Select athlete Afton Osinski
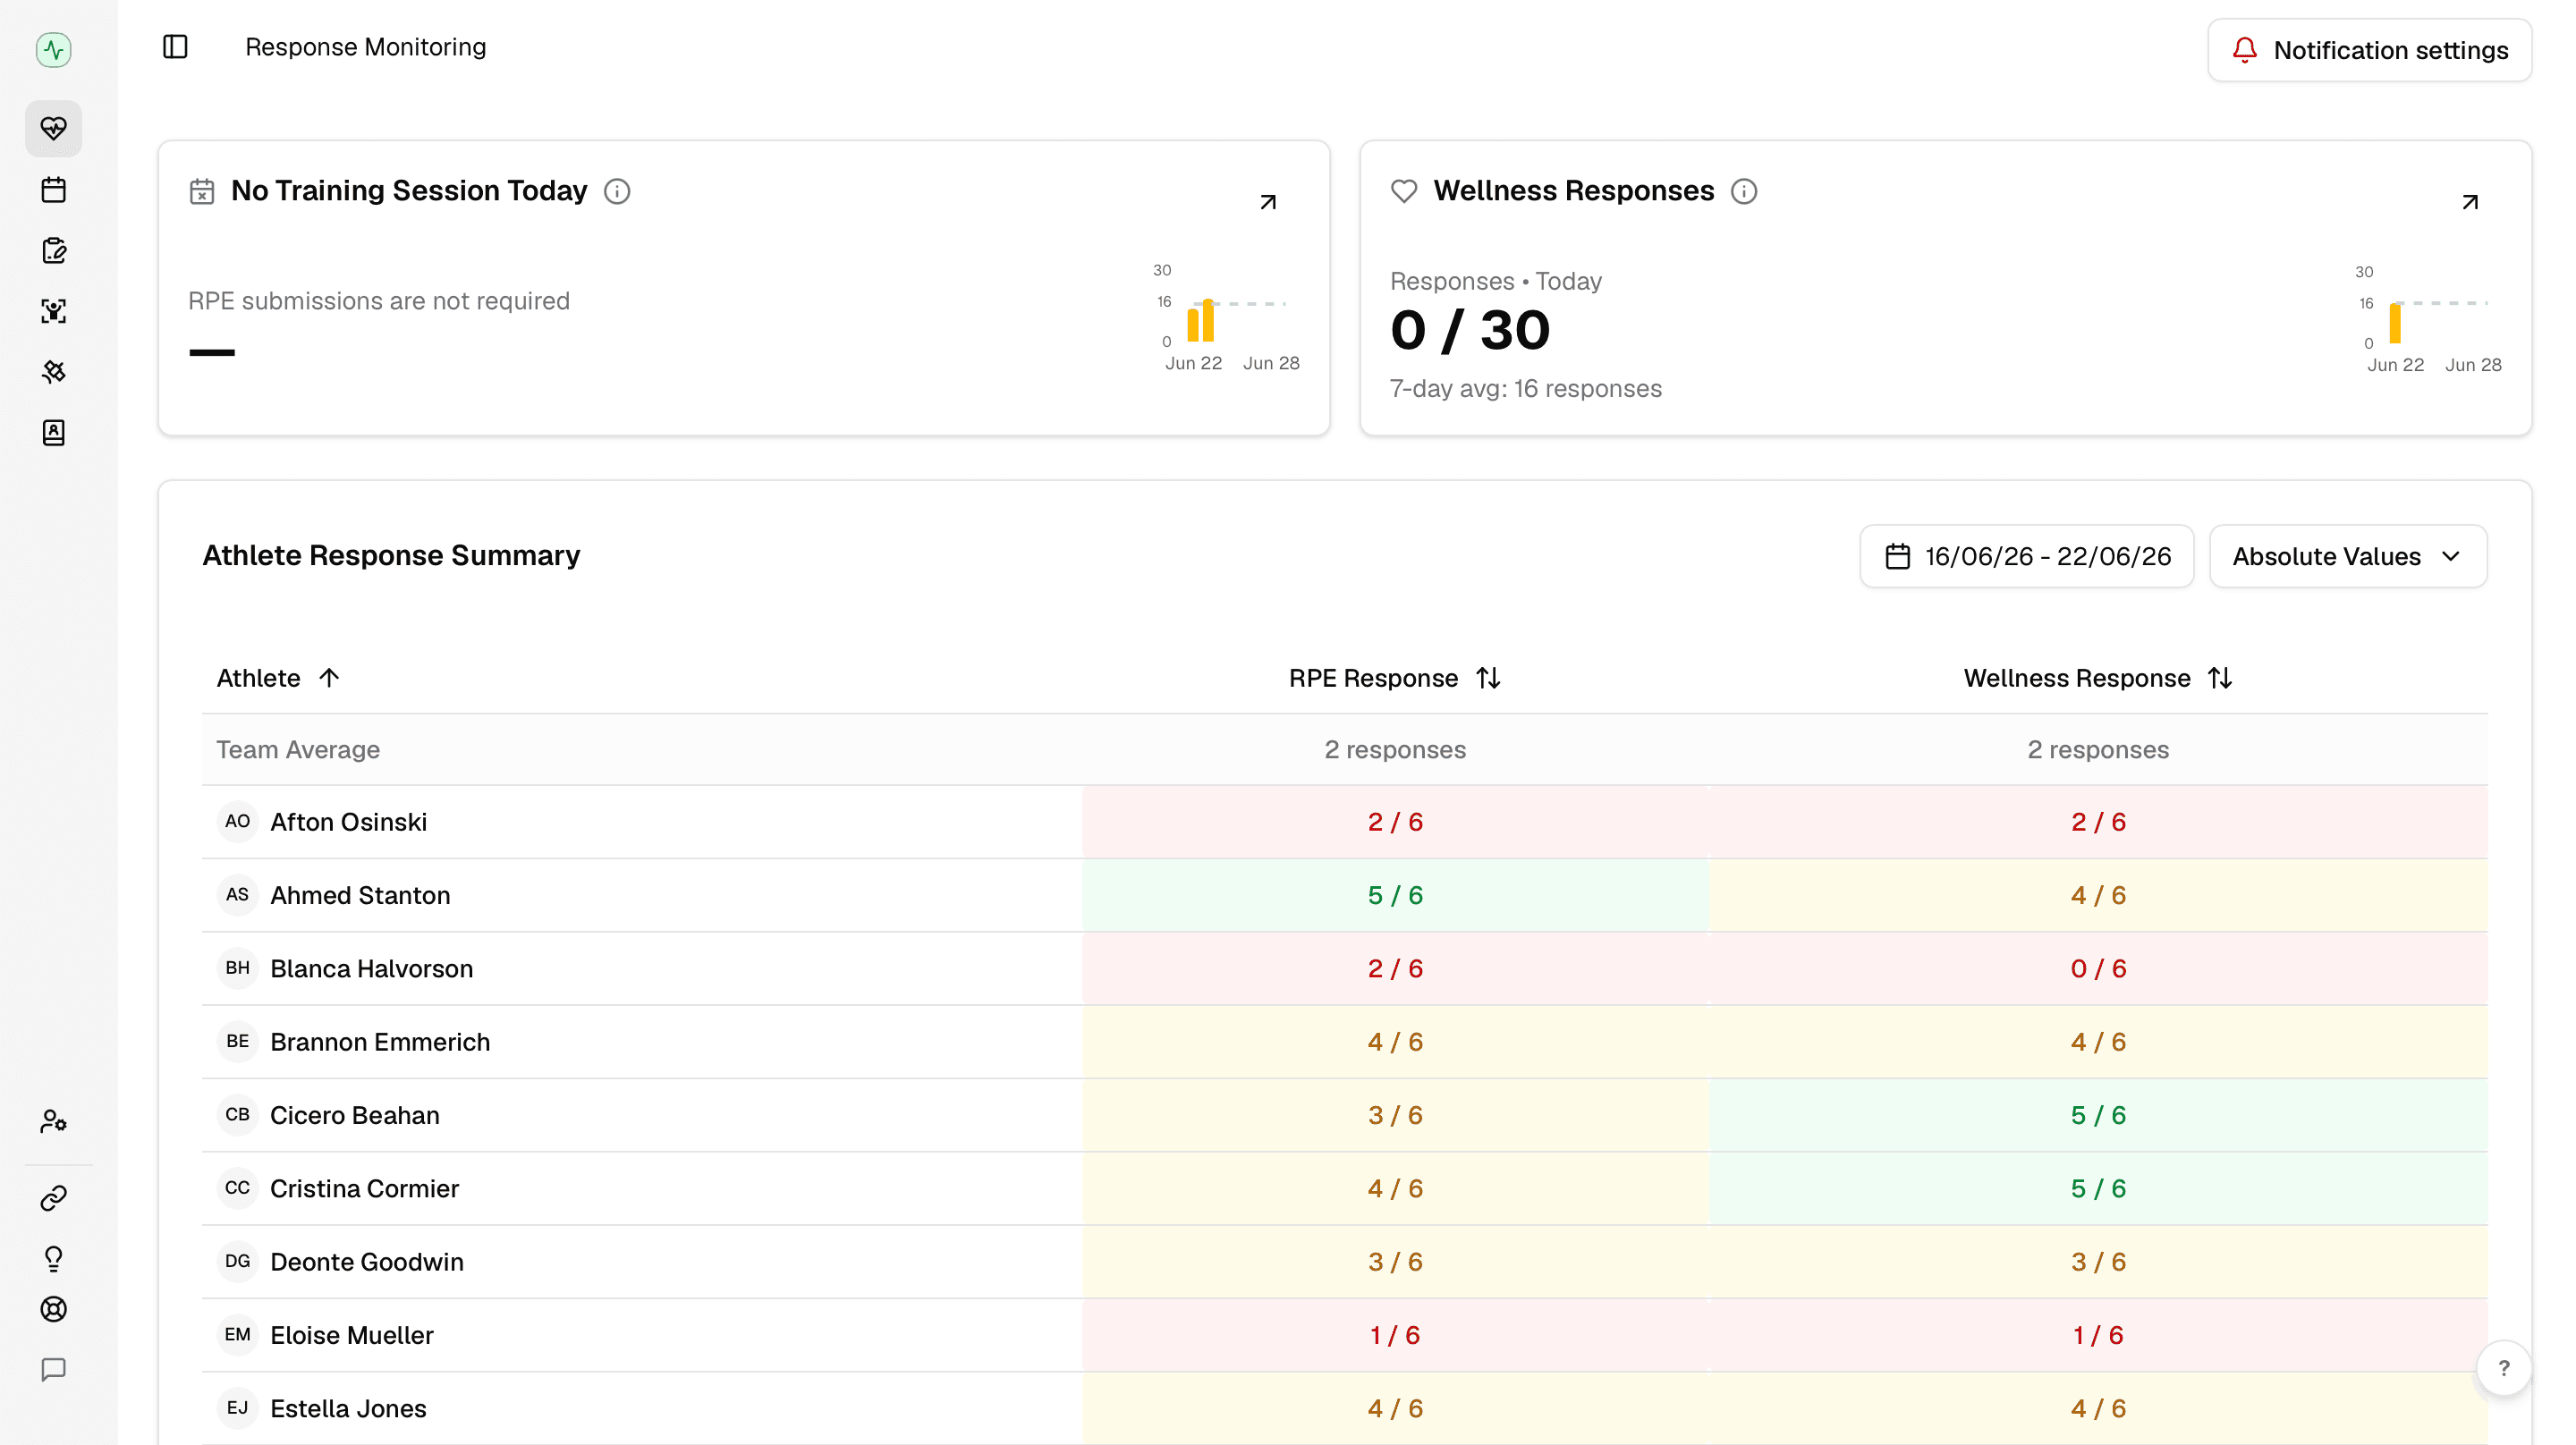2576x1445 pixels. (x=348, y=822)
